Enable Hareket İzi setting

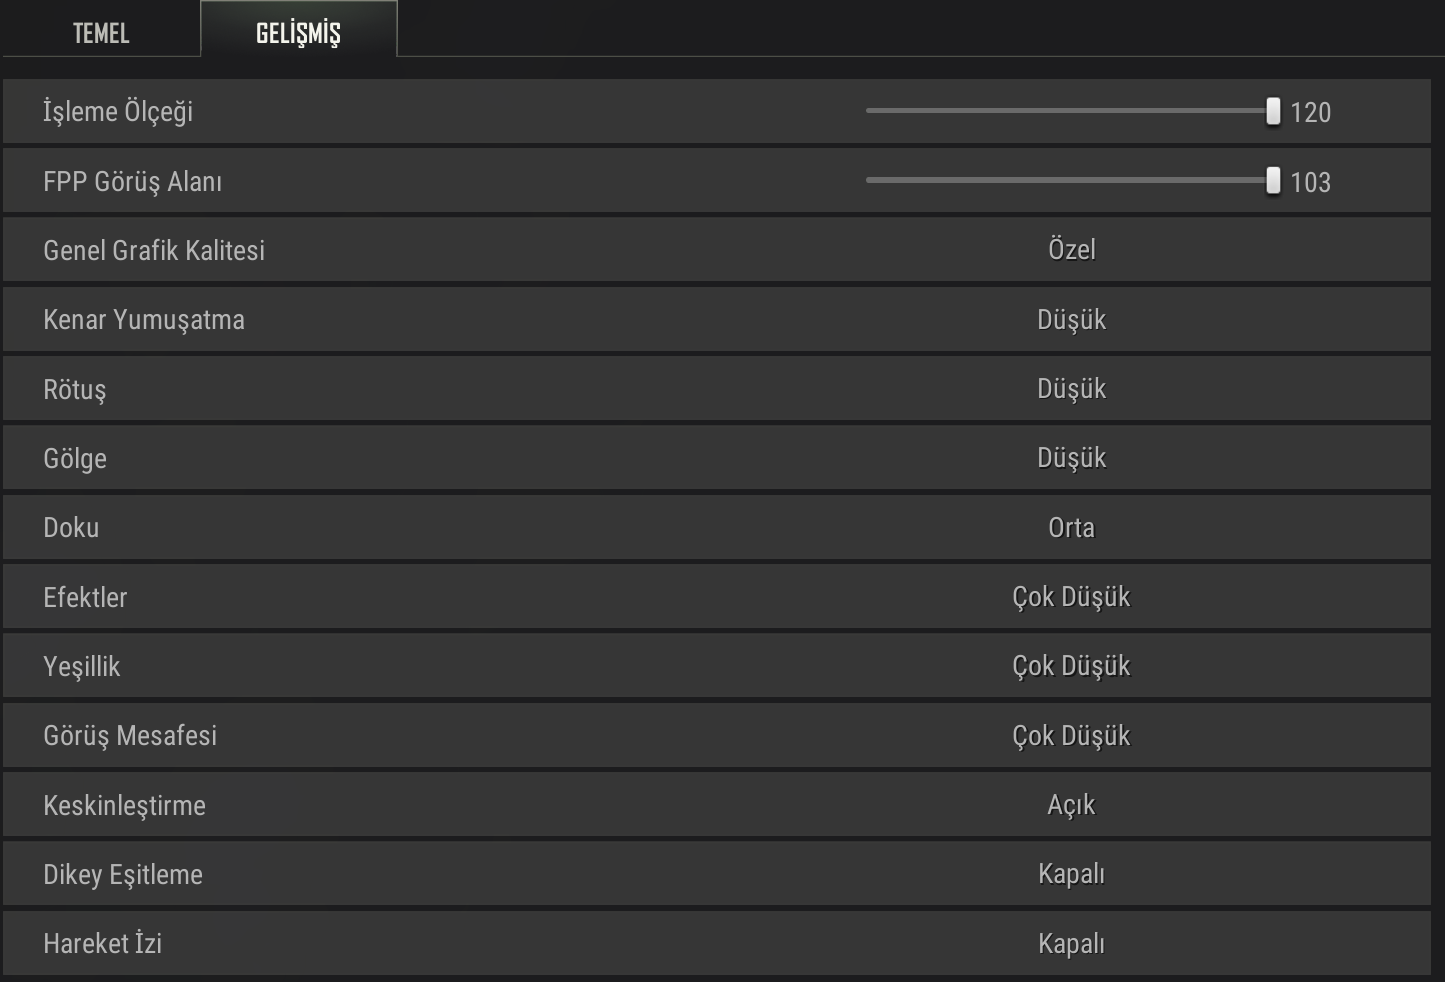coord(1071,944)
